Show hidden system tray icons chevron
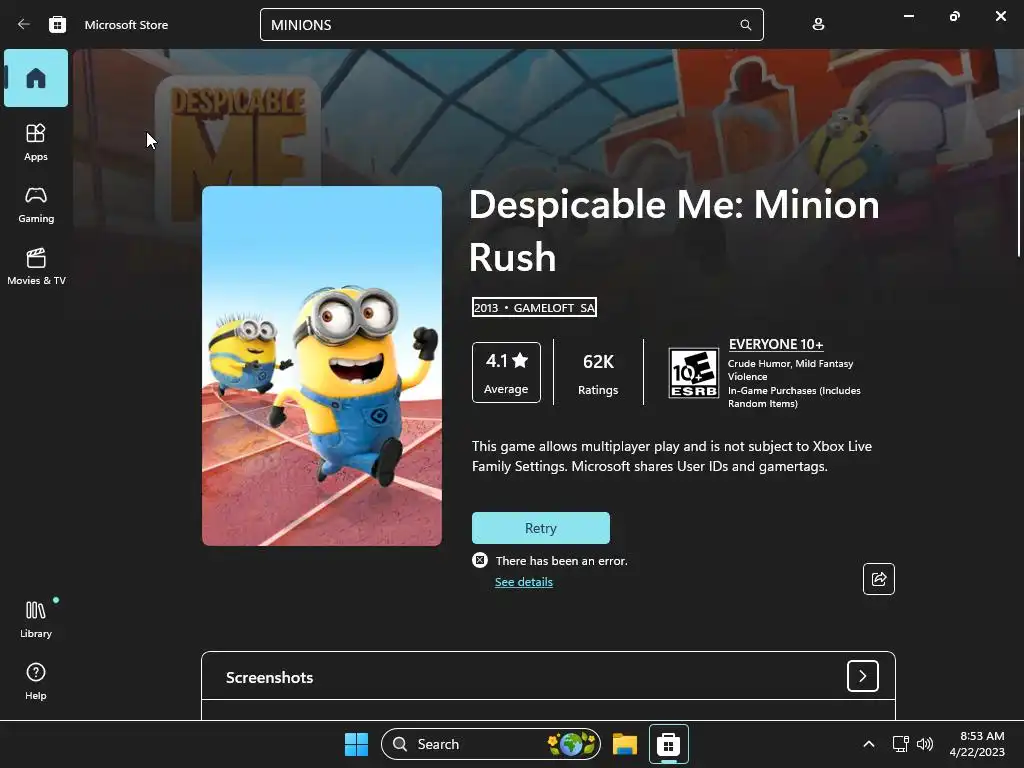This screenshot has height=768, width=1024. click(869, 744)
